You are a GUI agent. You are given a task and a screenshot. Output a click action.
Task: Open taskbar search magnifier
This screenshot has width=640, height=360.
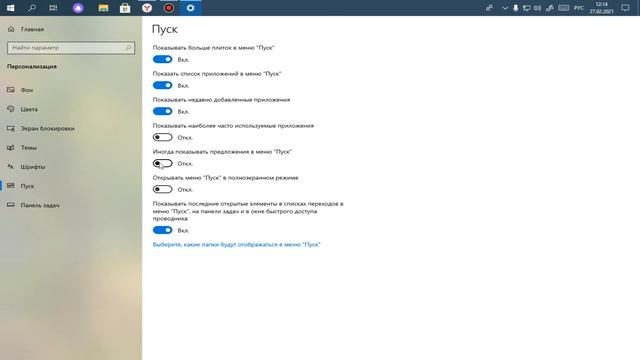[x=32, y=8]
